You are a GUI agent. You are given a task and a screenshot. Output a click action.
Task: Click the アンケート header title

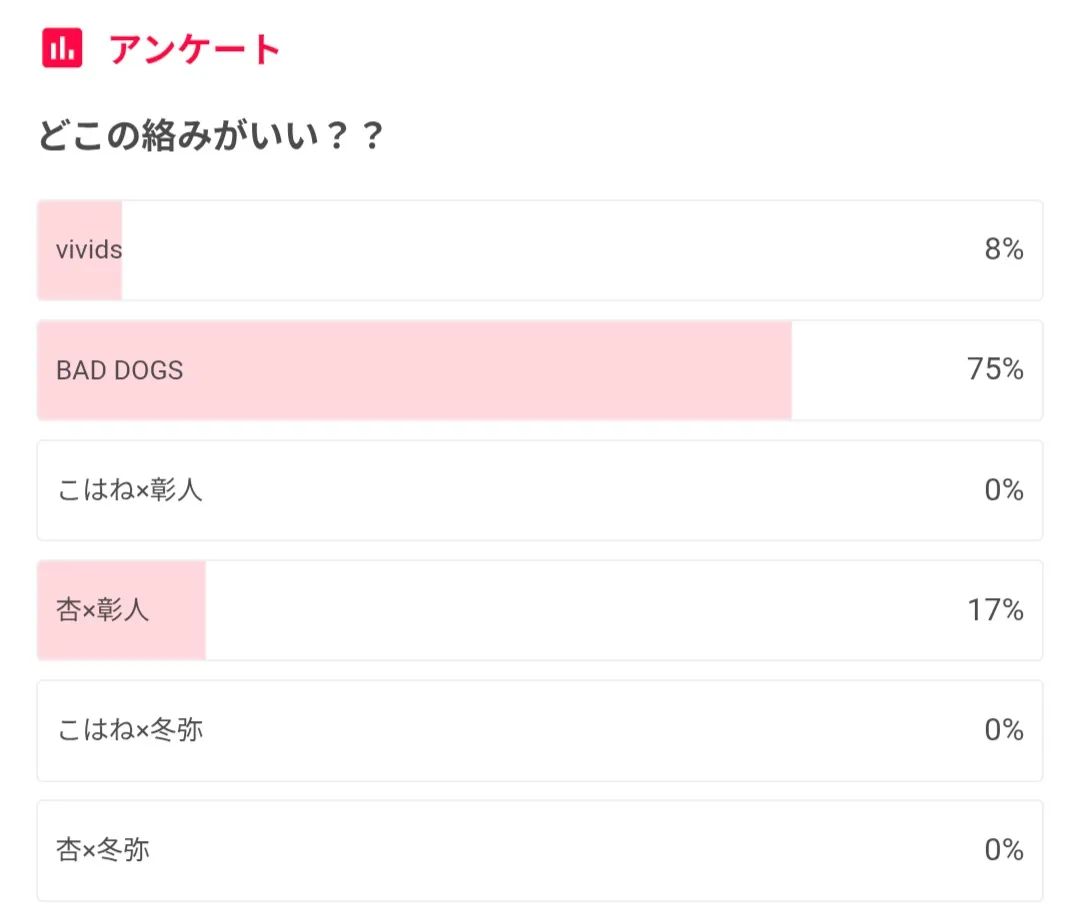point(195,49)
